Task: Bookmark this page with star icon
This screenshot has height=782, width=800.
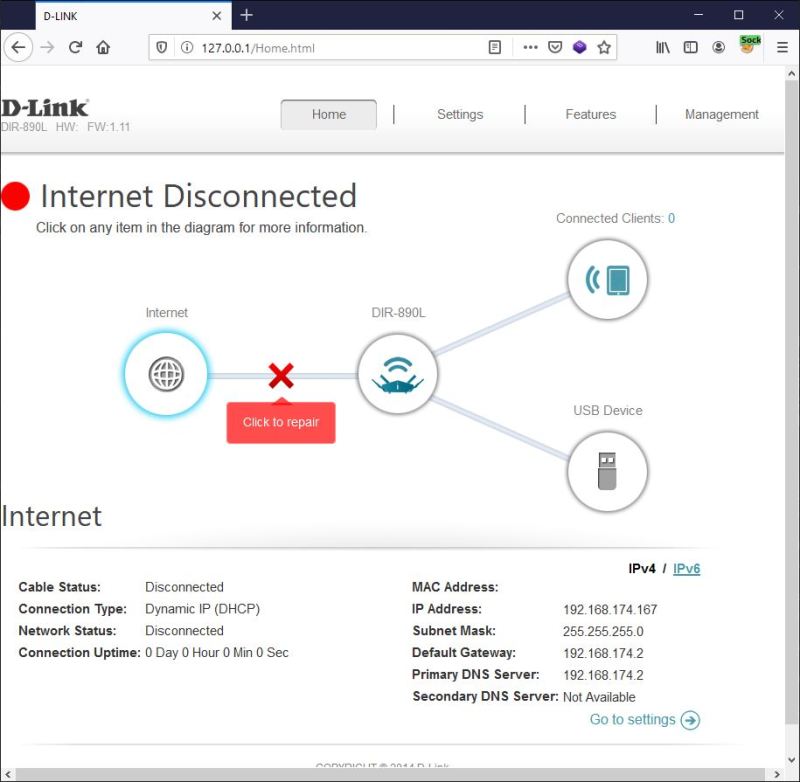Action: tap(604, 47)
